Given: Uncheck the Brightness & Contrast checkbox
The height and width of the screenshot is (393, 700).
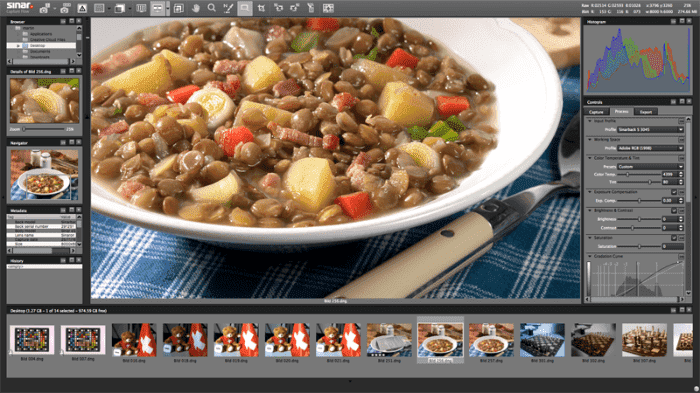Looking at the screenshot, I should pyautogui.click(x=674, y=210).
